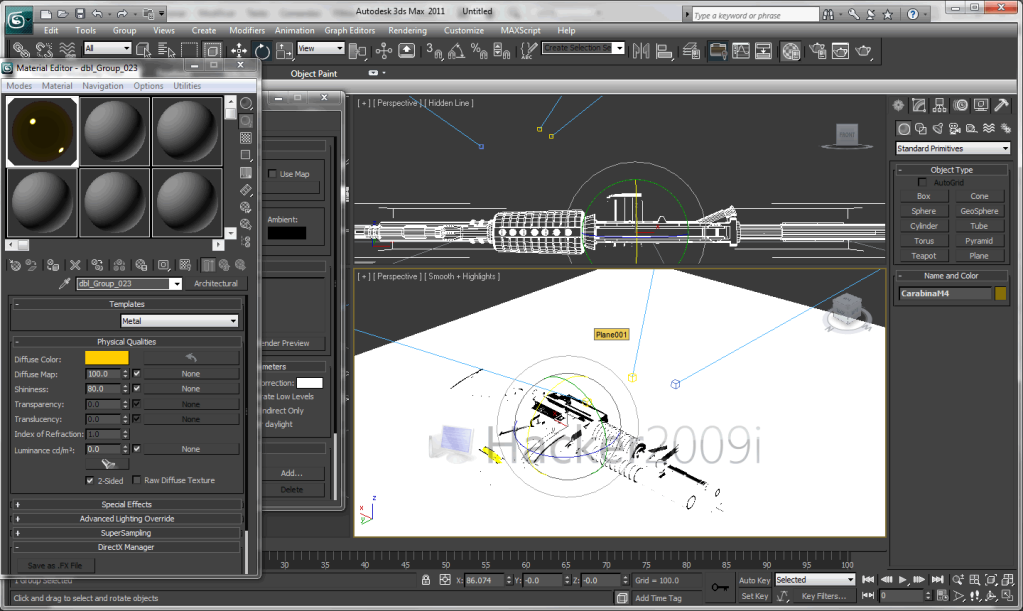The image size is (1023, 611).
Task: Open the Templates dropdown showing Metal
Action: (179, 321)
